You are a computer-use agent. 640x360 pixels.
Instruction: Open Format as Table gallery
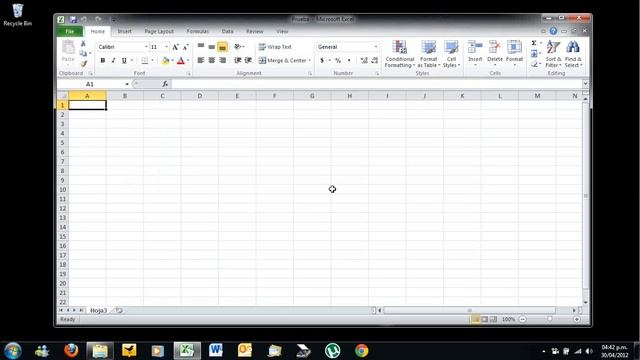point(429,54)
